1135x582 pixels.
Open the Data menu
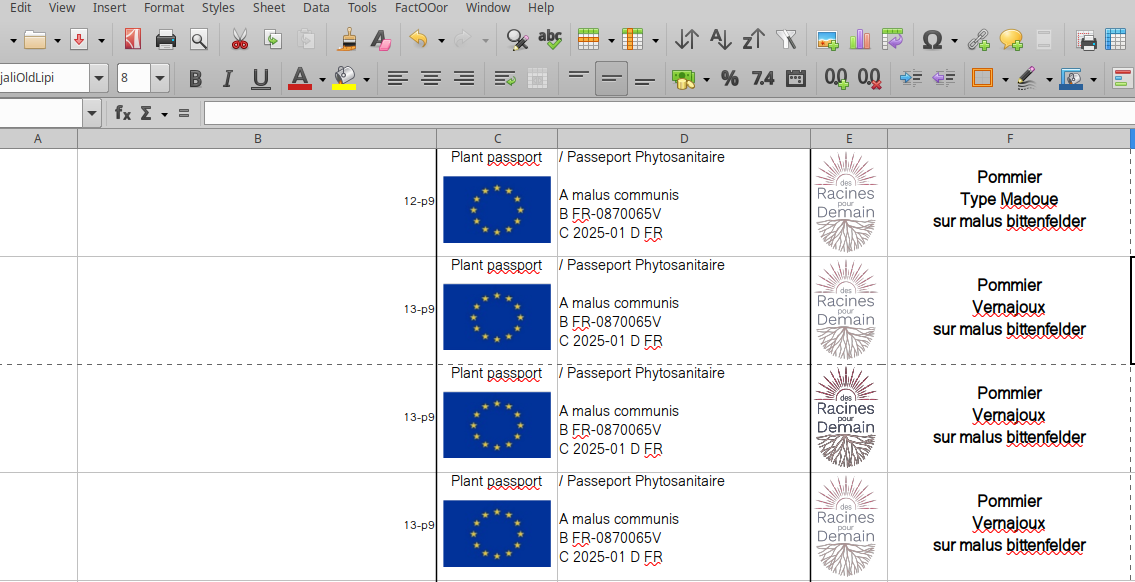pos(316,8)
